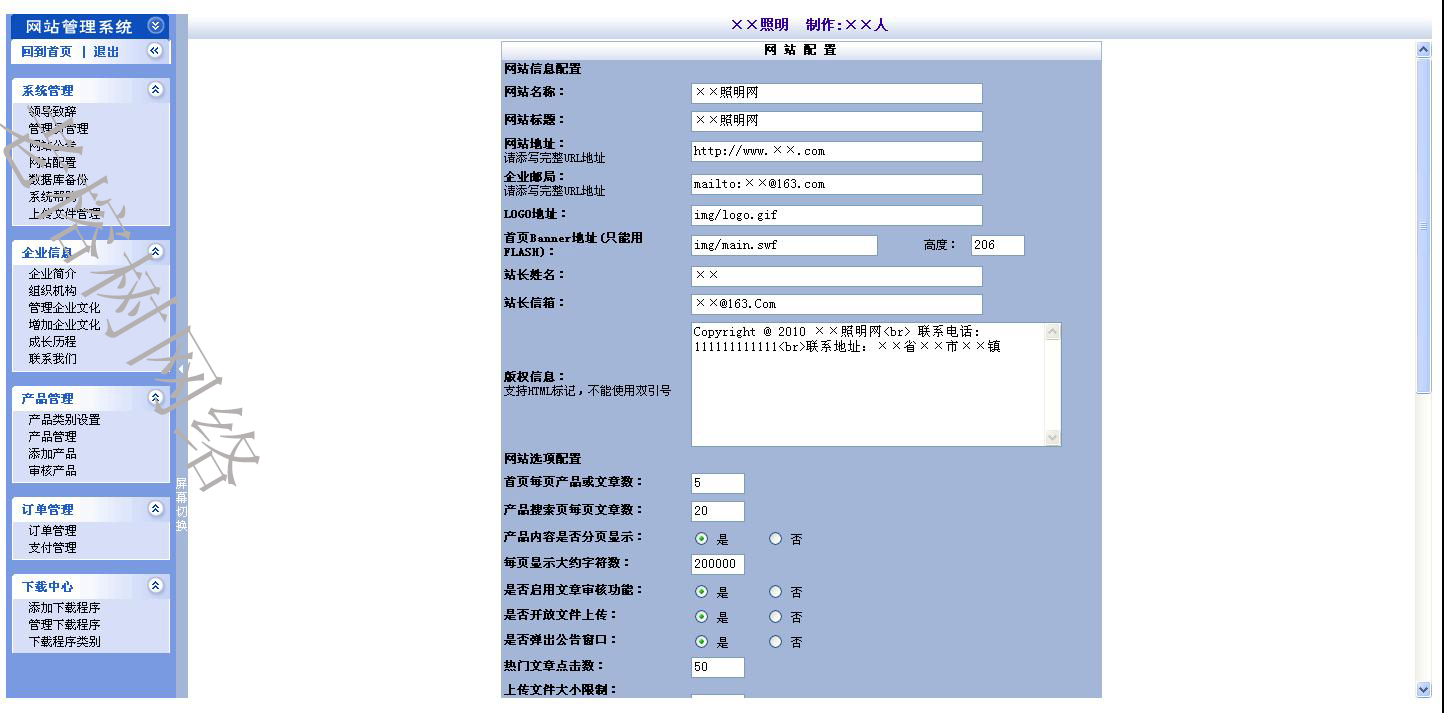1444x713 pixels.
Task: Focus the 站长姓名 input field
Action: pos(837,276)
